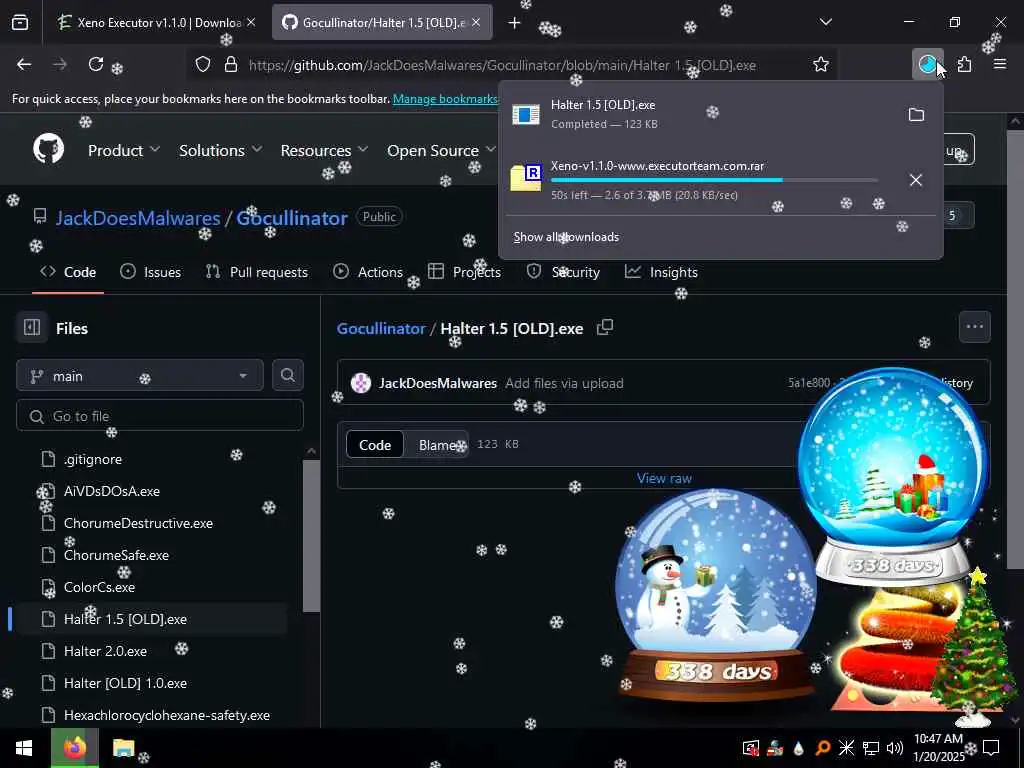Open the Insights tab
The image size is (1024, 768).
[661, 272]
